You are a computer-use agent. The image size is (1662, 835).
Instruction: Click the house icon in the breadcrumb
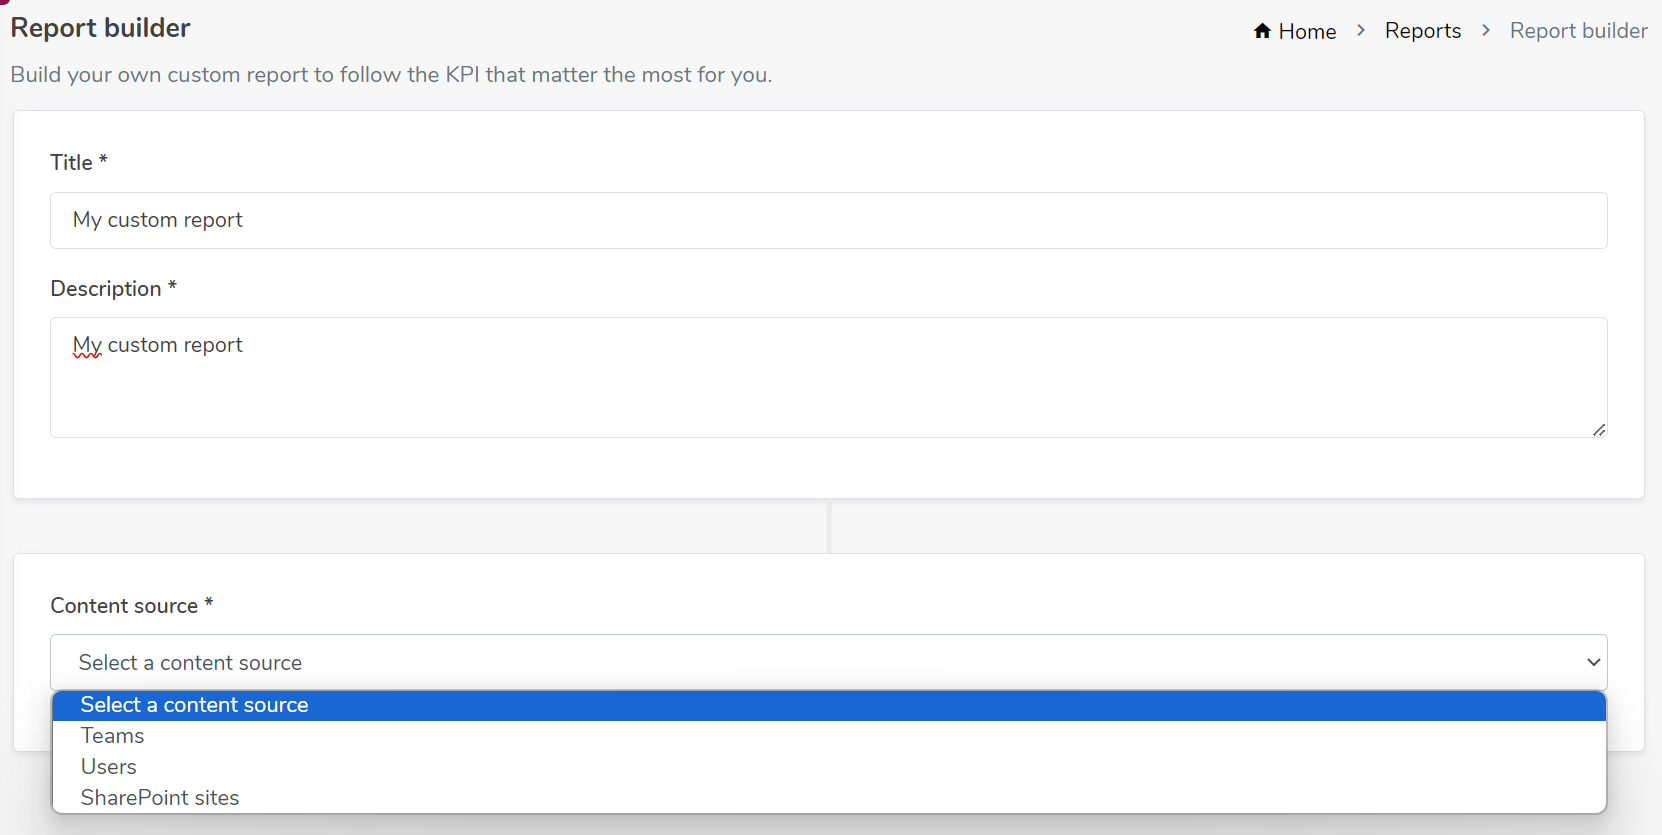pyautogui.click(x=1262, y=31)
